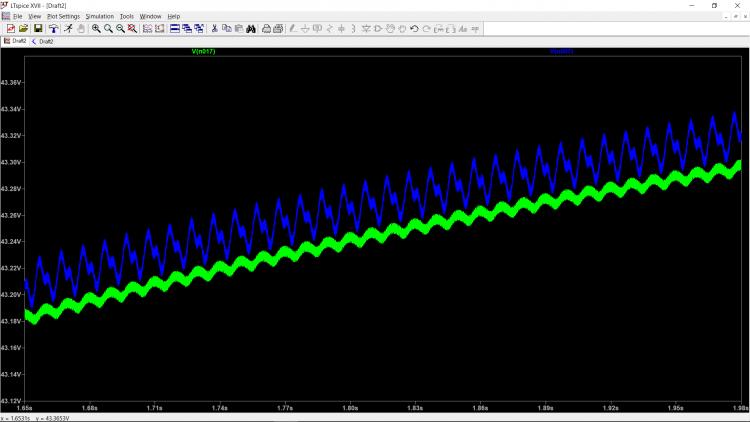The height and width of the screenshot is (422, 750).
Task: Open the Tools menu
Action: 126,17
